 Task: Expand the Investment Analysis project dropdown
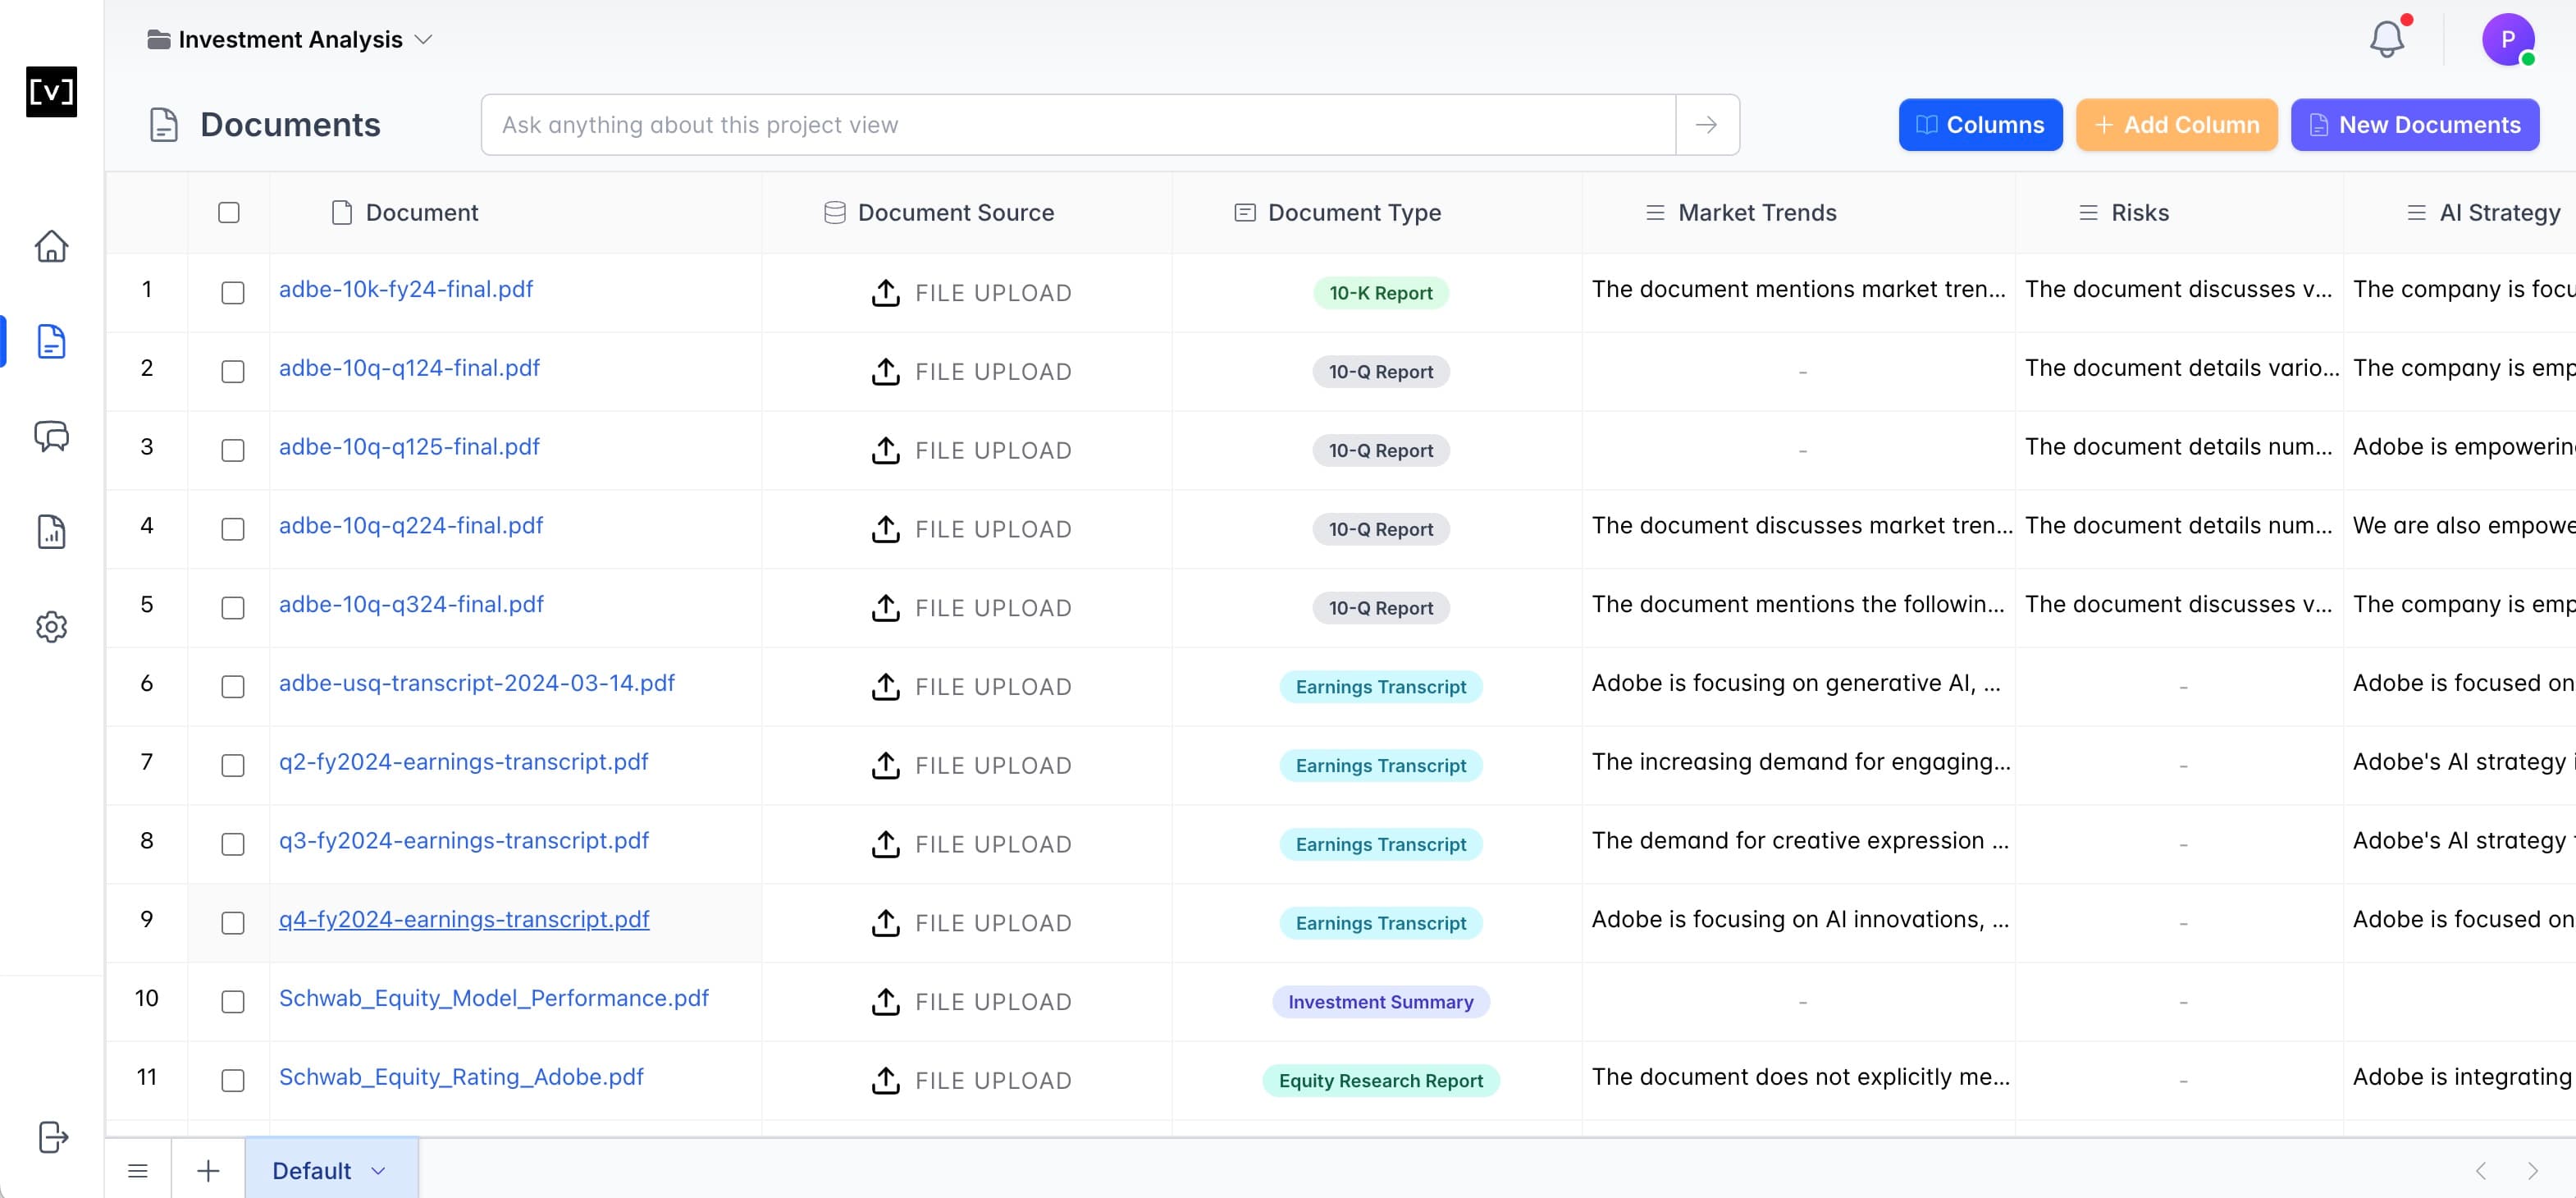pyautogui.click(x=424, y=40)
